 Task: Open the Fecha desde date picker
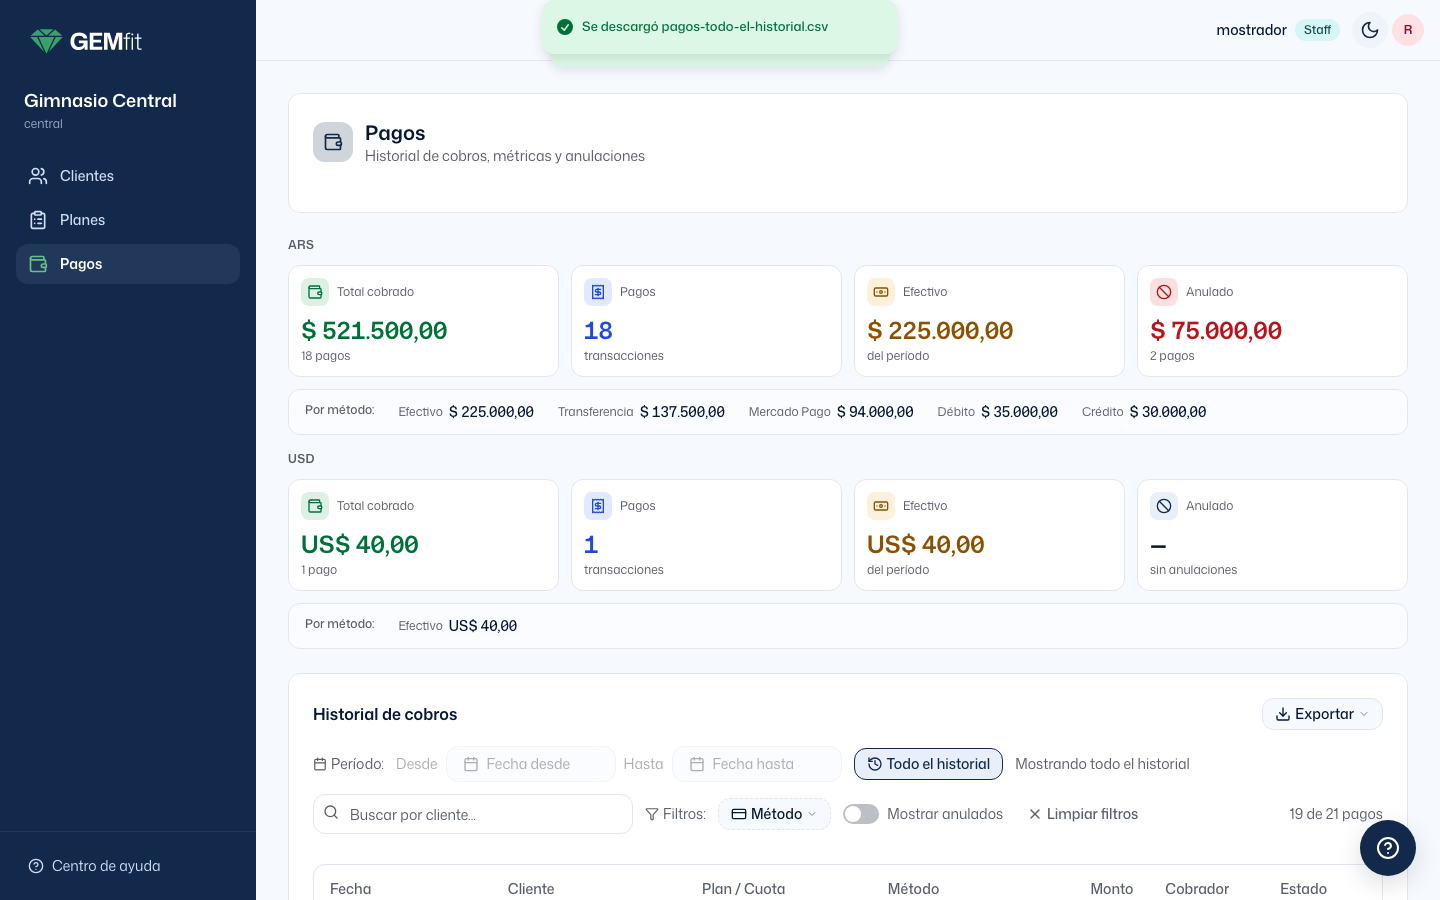coord(531,764)
